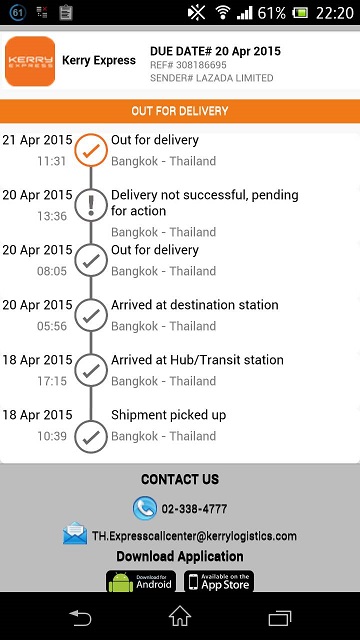
Task: Tap the orange checkmark for 21 Apr 11:31
Action: (91, 150)
